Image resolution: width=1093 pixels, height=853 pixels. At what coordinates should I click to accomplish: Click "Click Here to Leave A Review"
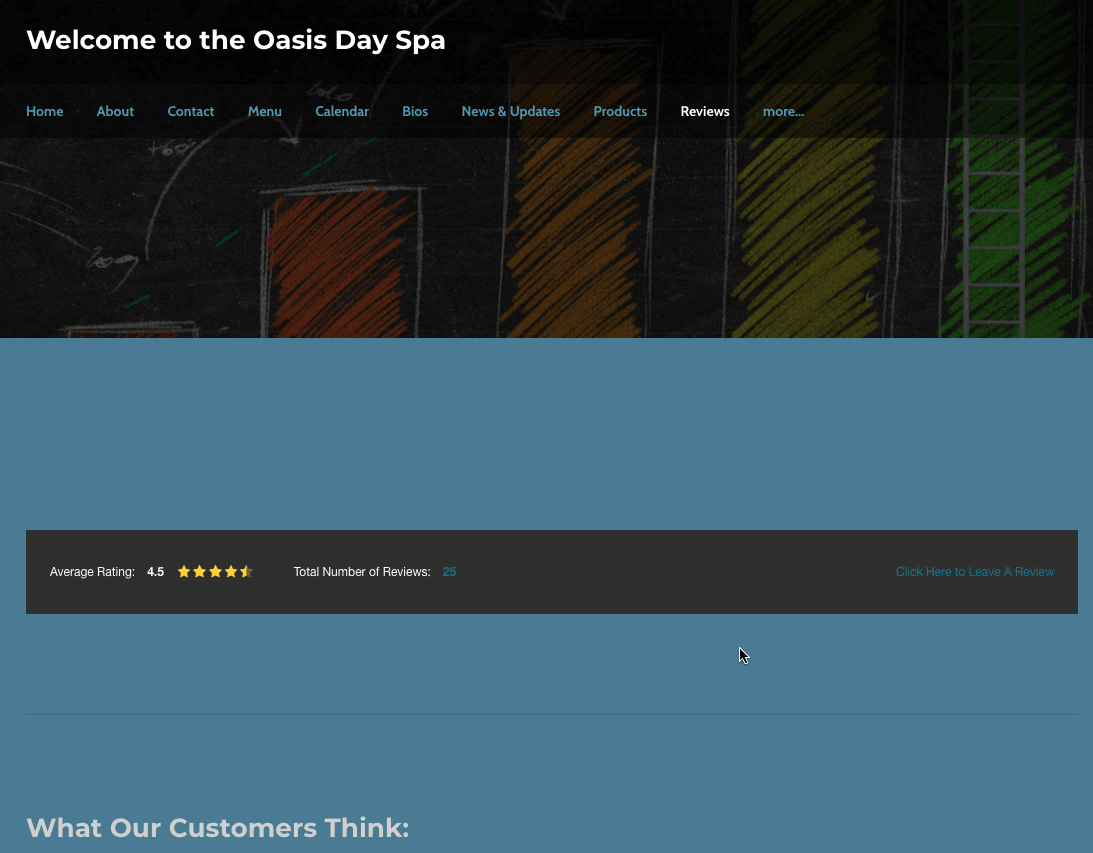975,571
